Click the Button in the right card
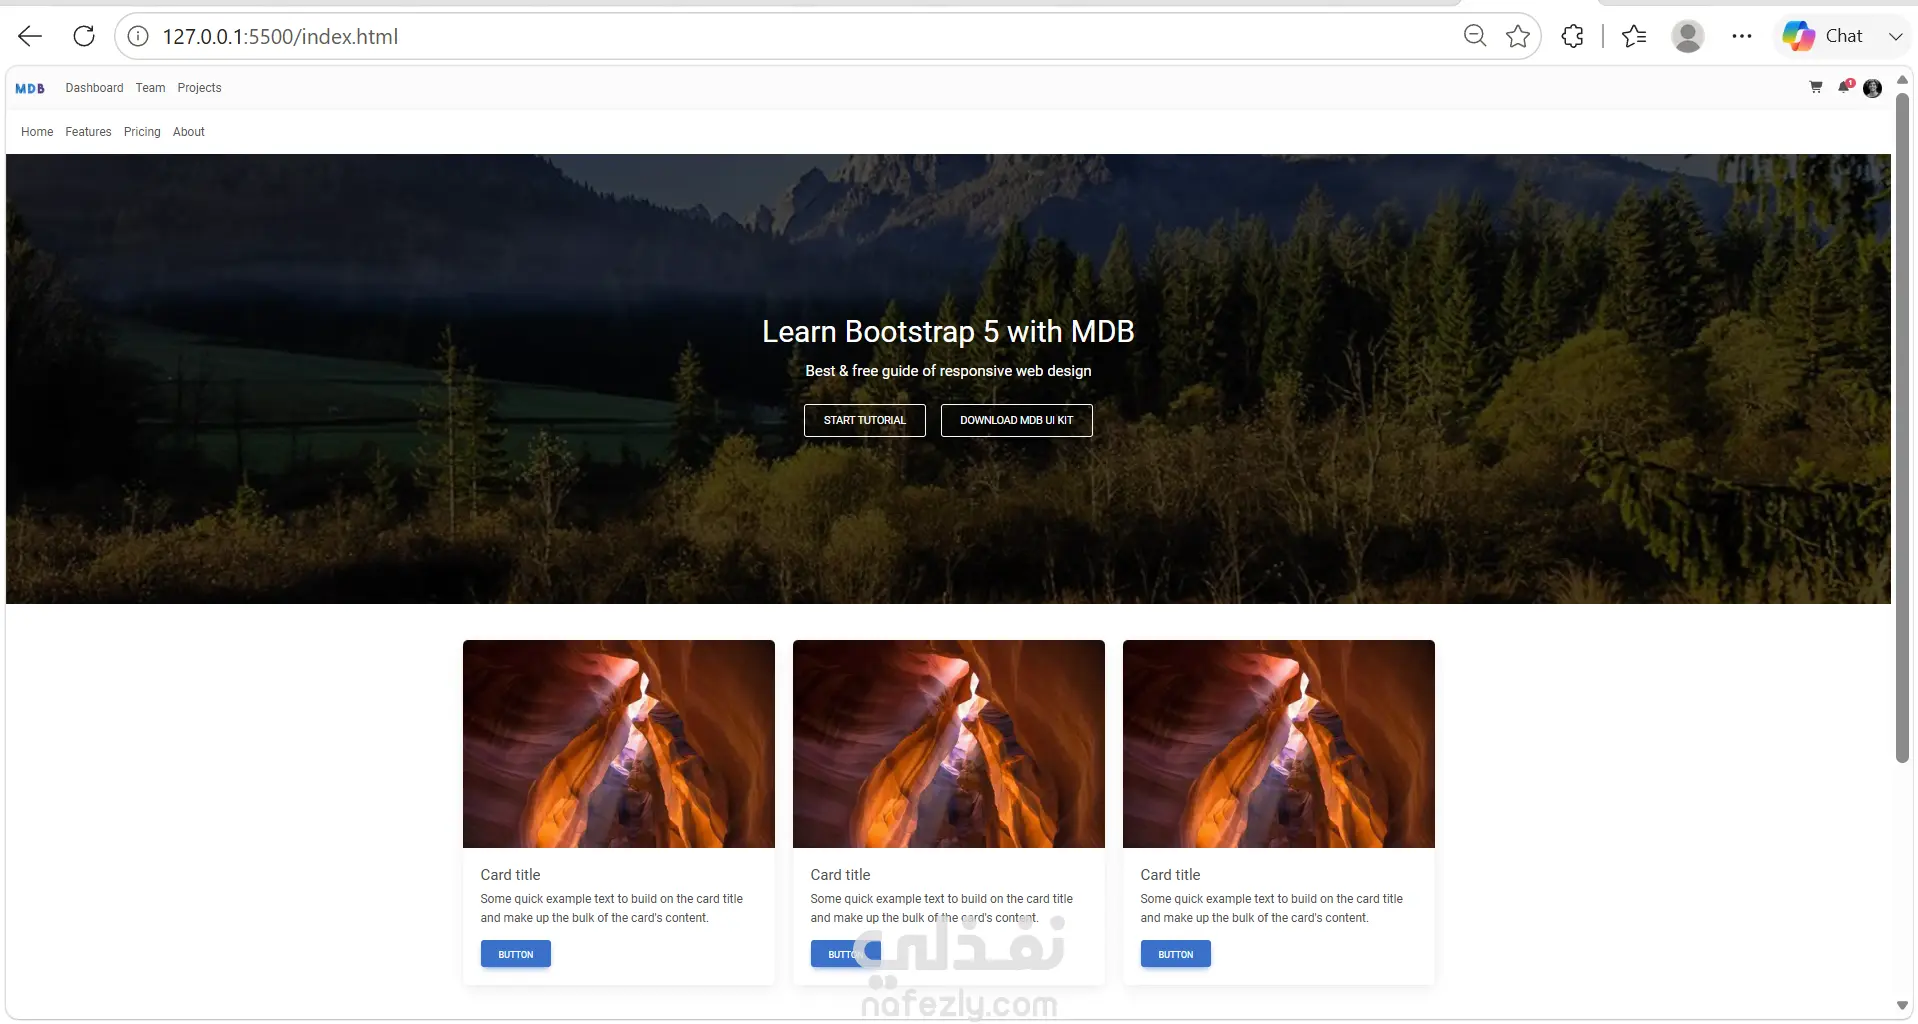Image resolution: width=1918 pixels, height=1024 pixels. tap(1176, 954)
